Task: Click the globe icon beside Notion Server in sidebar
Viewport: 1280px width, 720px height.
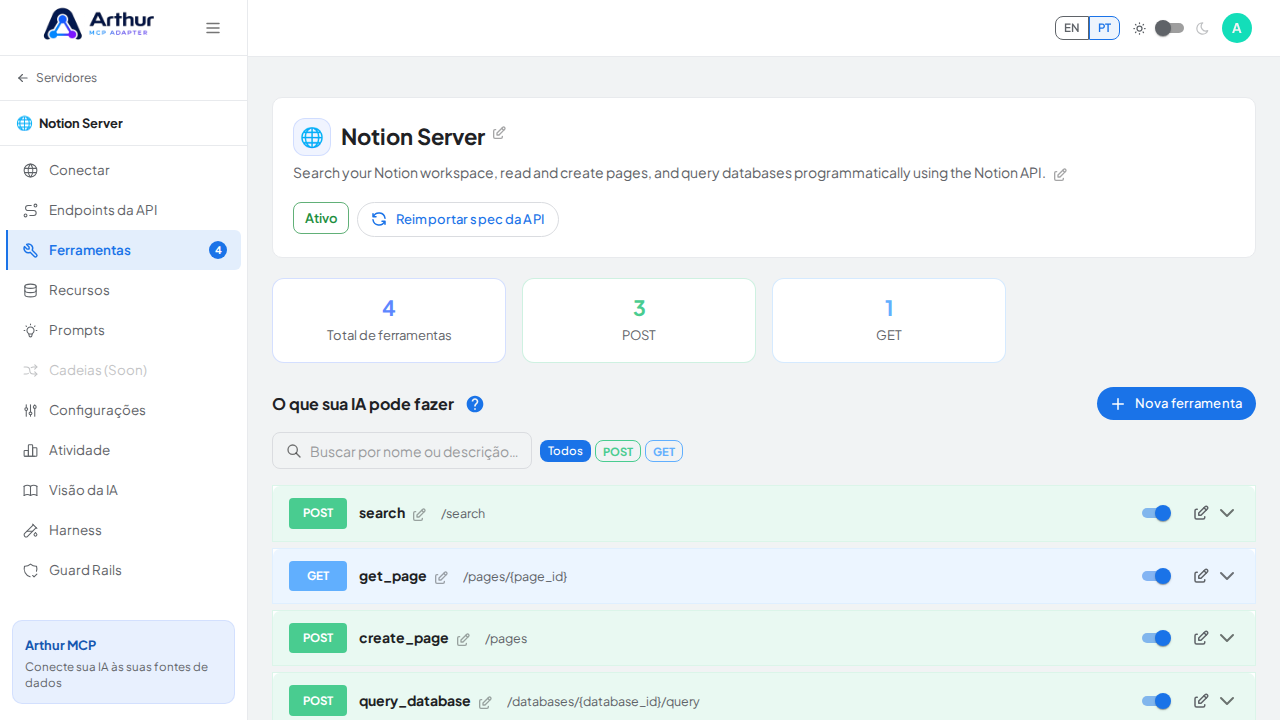Action: [25, 123]
